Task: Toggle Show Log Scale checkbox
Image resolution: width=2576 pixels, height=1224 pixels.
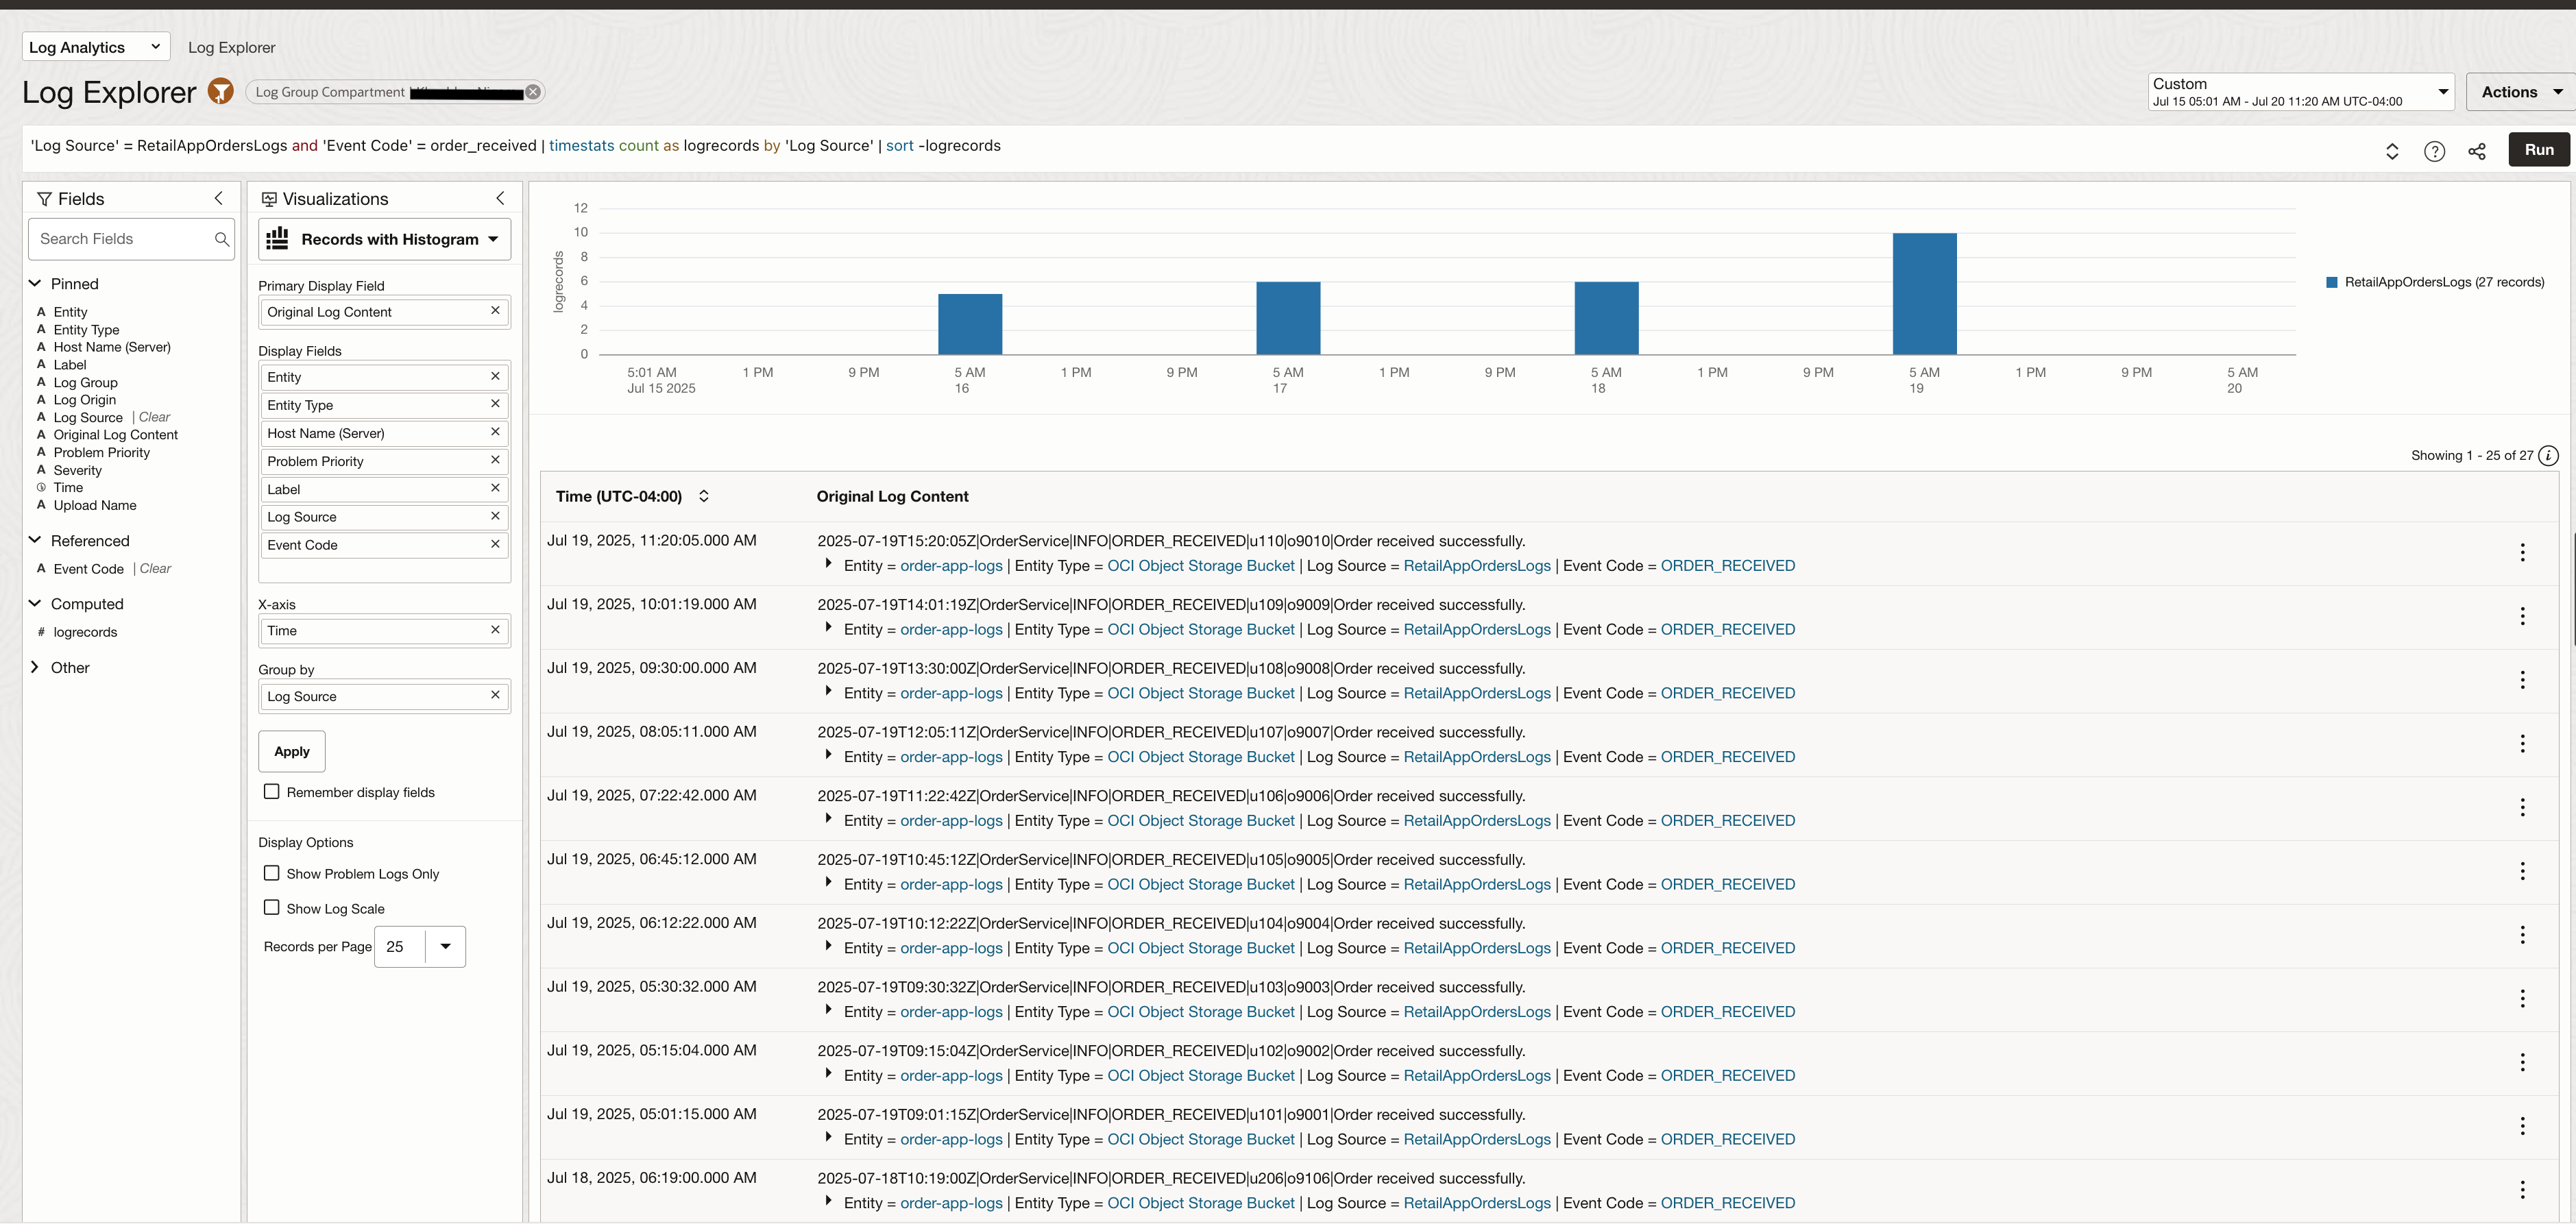Action: [271, 907]
